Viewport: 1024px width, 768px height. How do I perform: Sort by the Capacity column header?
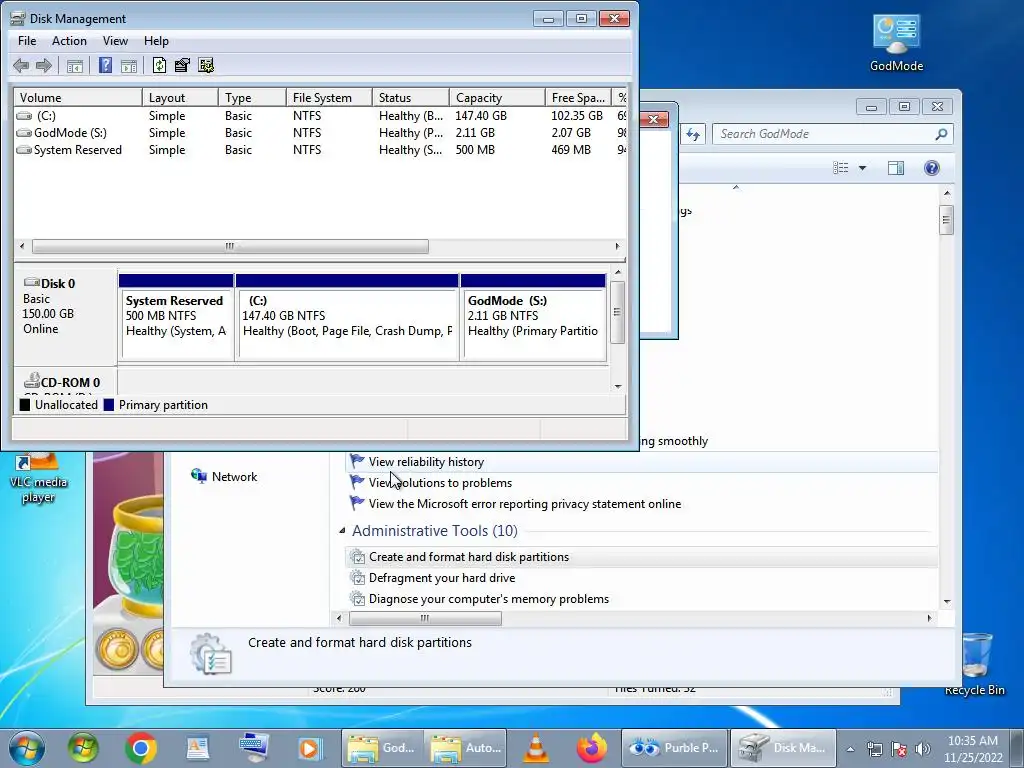(x=497, y=98)
